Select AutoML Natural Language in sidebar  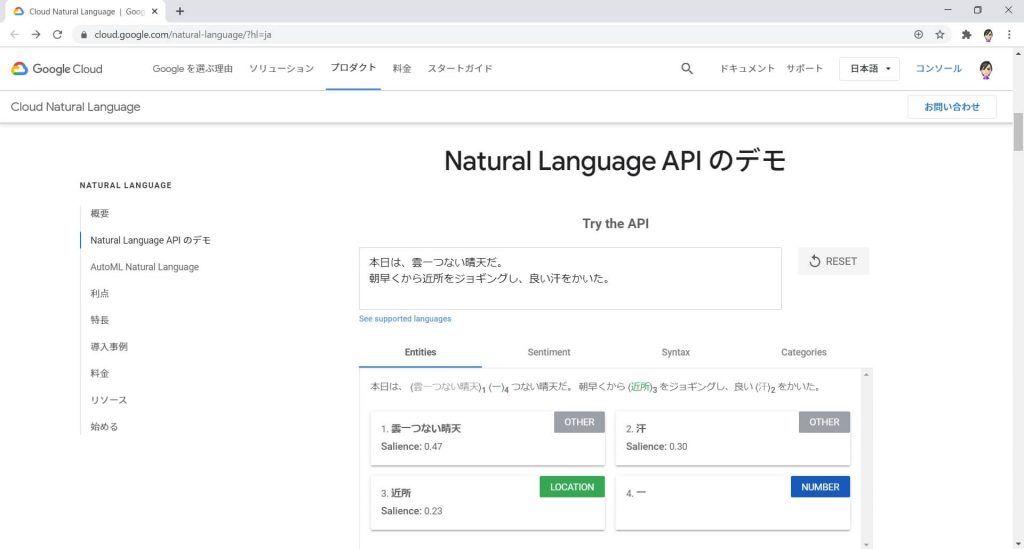pyautogui.click(x=144, y=267)
